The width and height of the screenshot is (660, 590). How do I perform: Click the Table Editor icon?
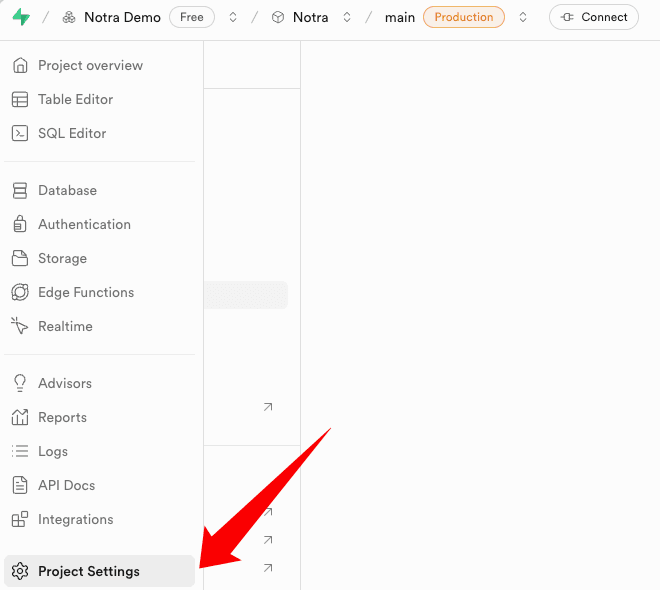(x=20, y=100)
